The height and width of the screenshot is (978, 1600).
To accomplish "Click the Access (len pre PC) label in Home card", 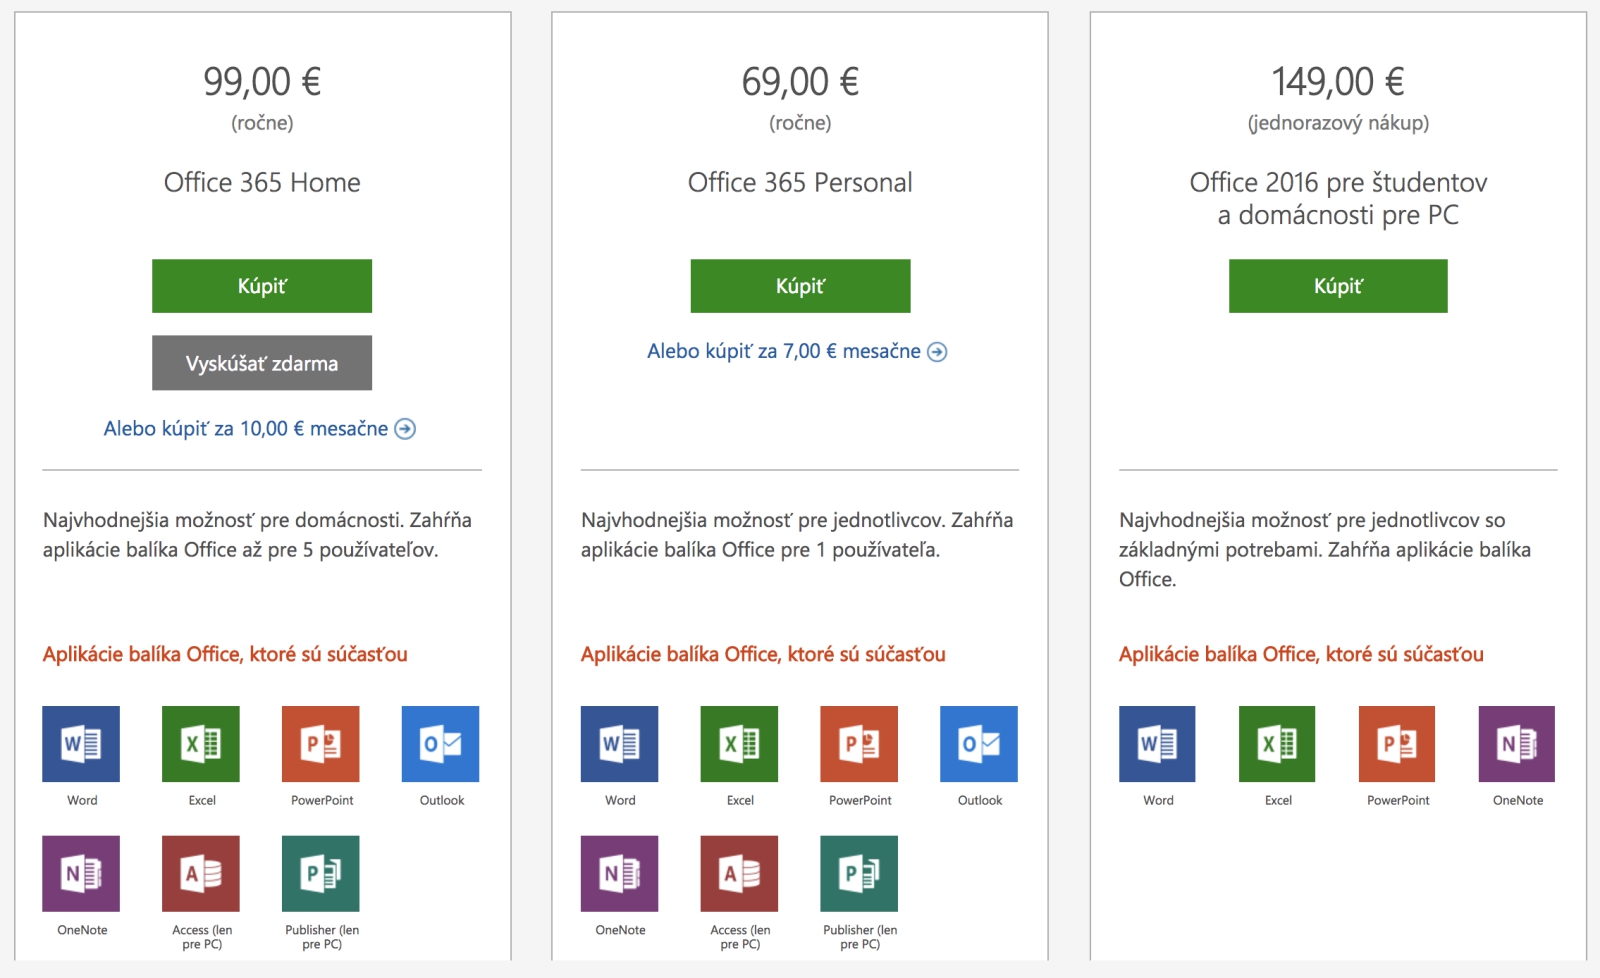I will (x=202, y=937).
